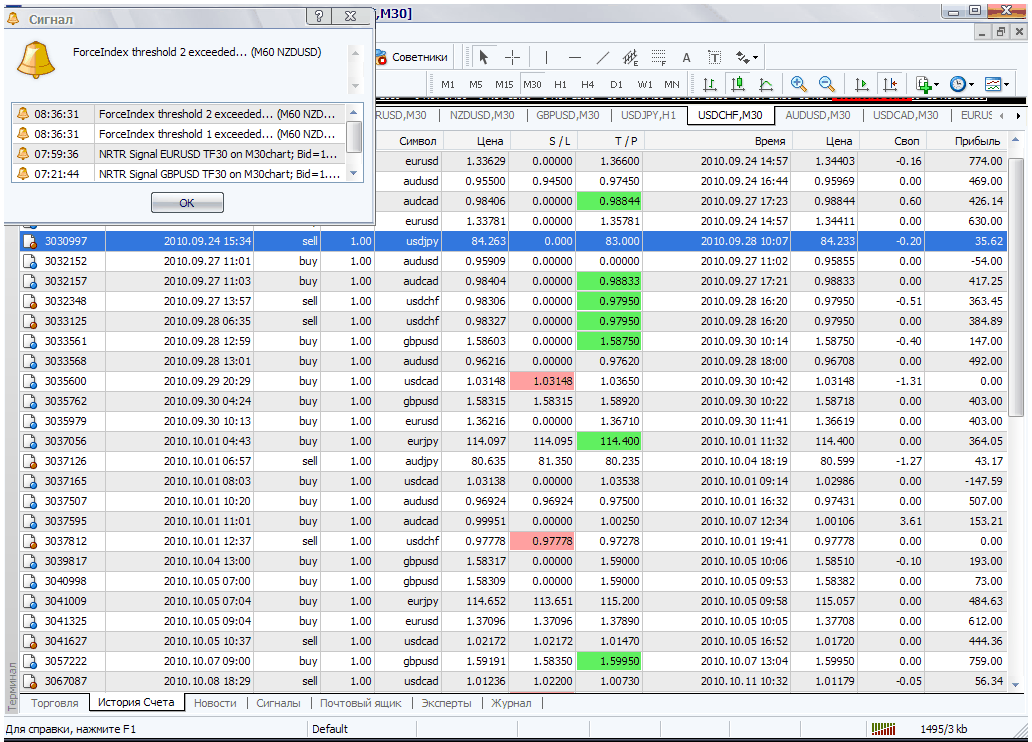Click order icon for row 3067087
The width and height of the screenshot is (1032, 742).
[30, 681]
